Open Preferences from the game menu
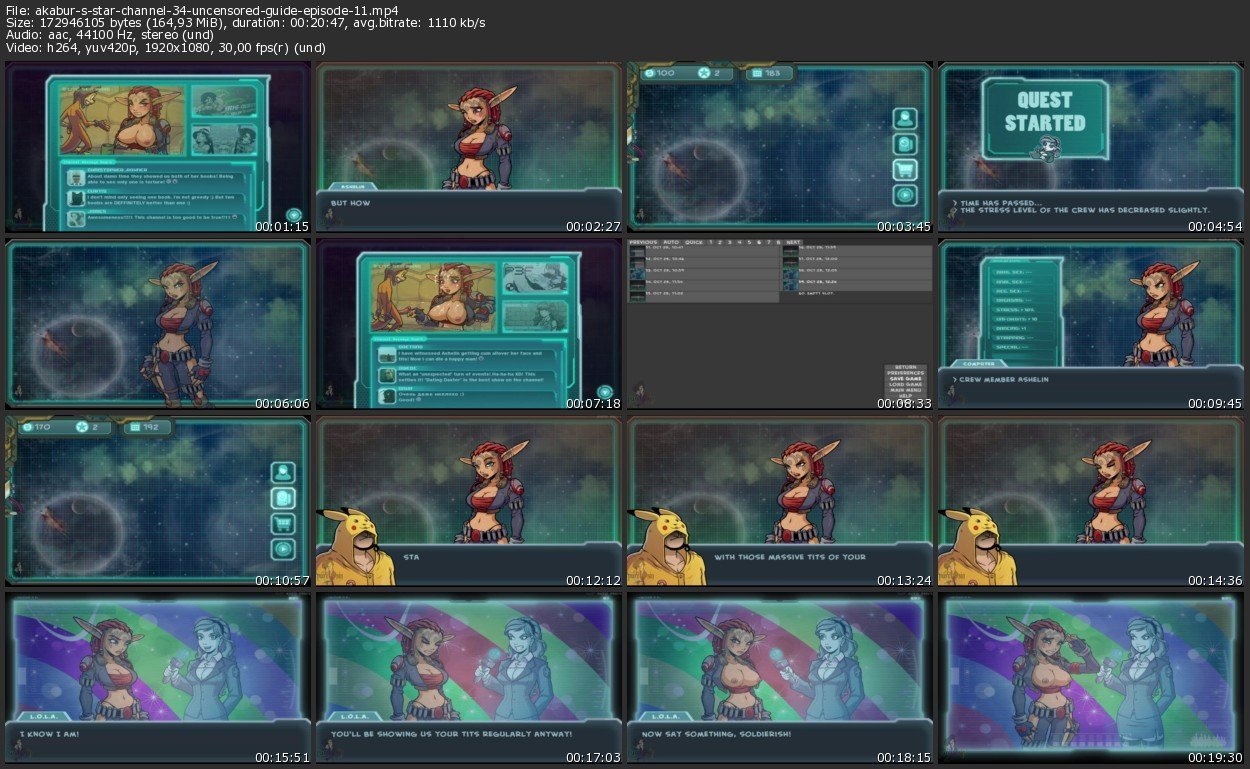 [x=907, y=372]
